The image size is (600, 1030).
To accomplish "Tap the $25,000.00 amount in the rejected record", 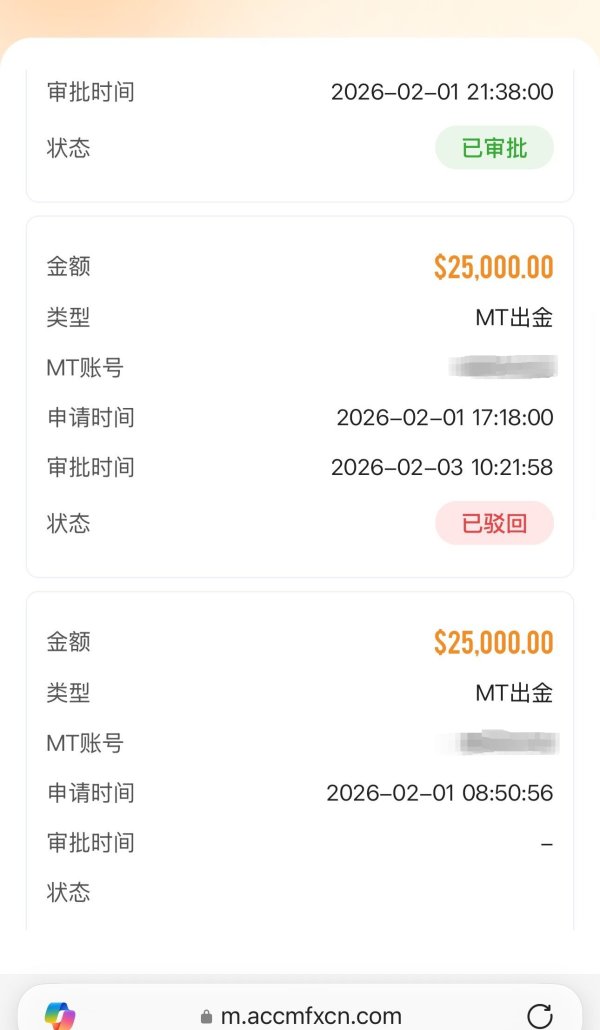I will 493,267.
